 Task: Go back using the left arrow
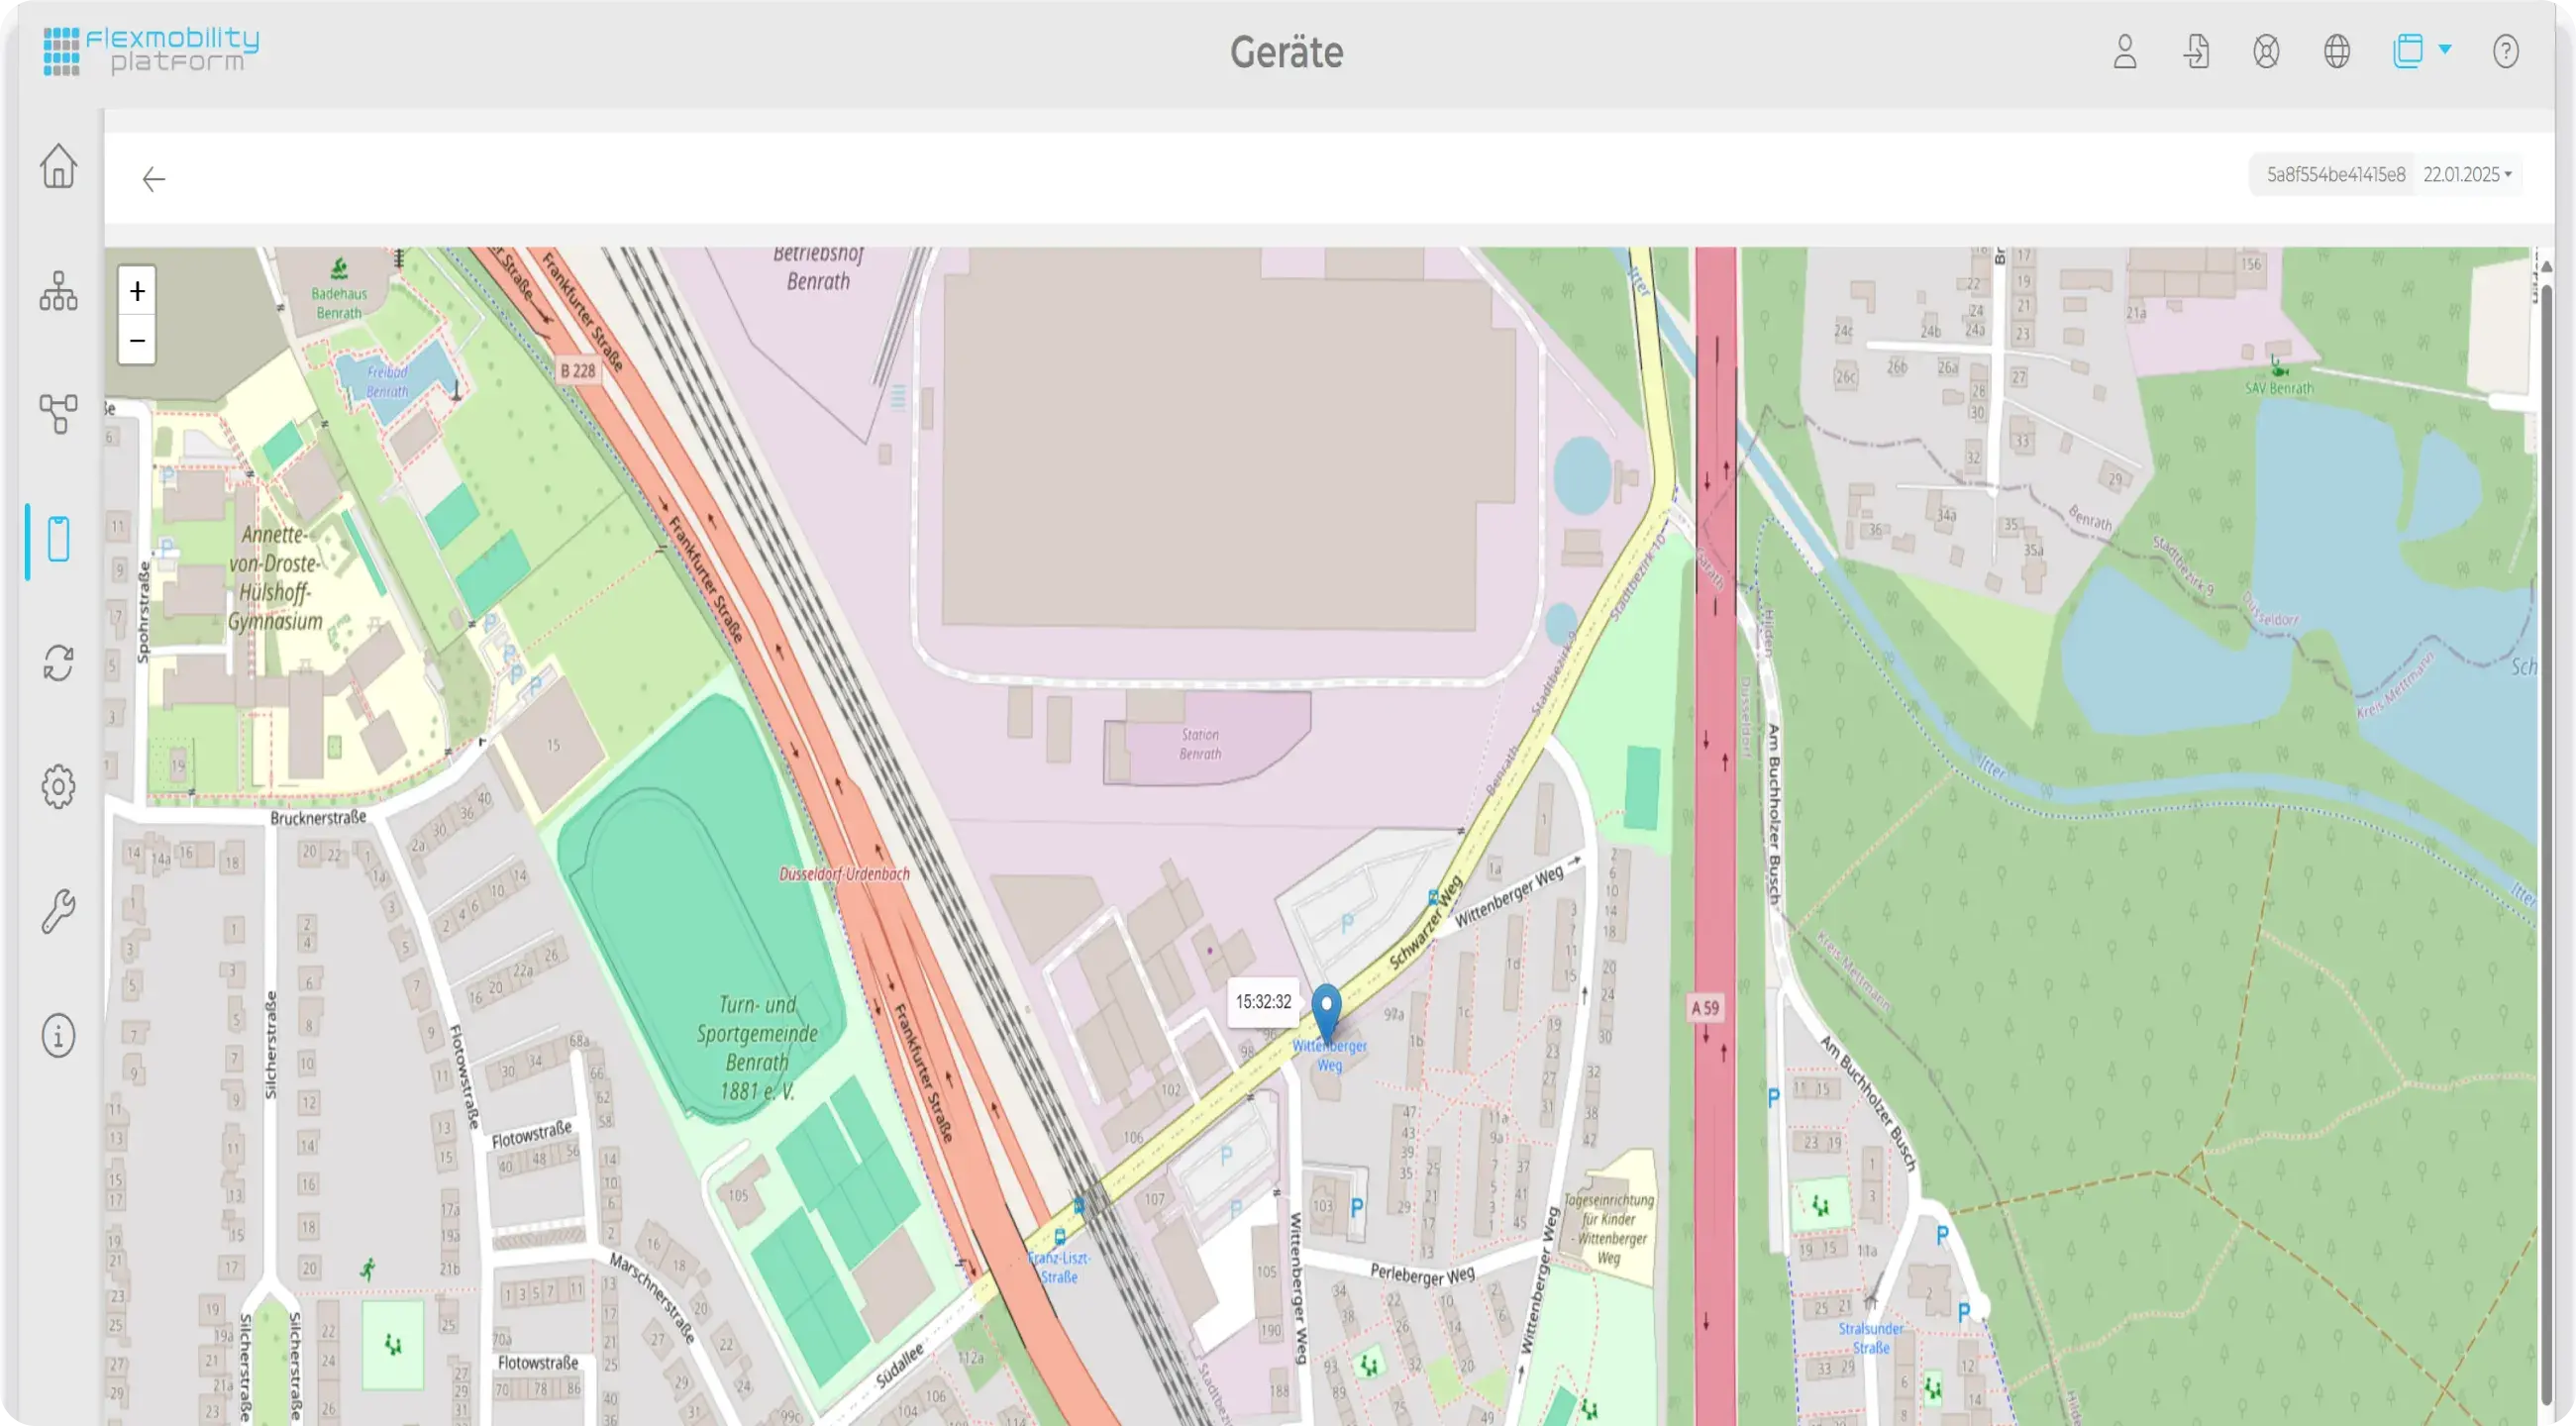click(153, 179)
